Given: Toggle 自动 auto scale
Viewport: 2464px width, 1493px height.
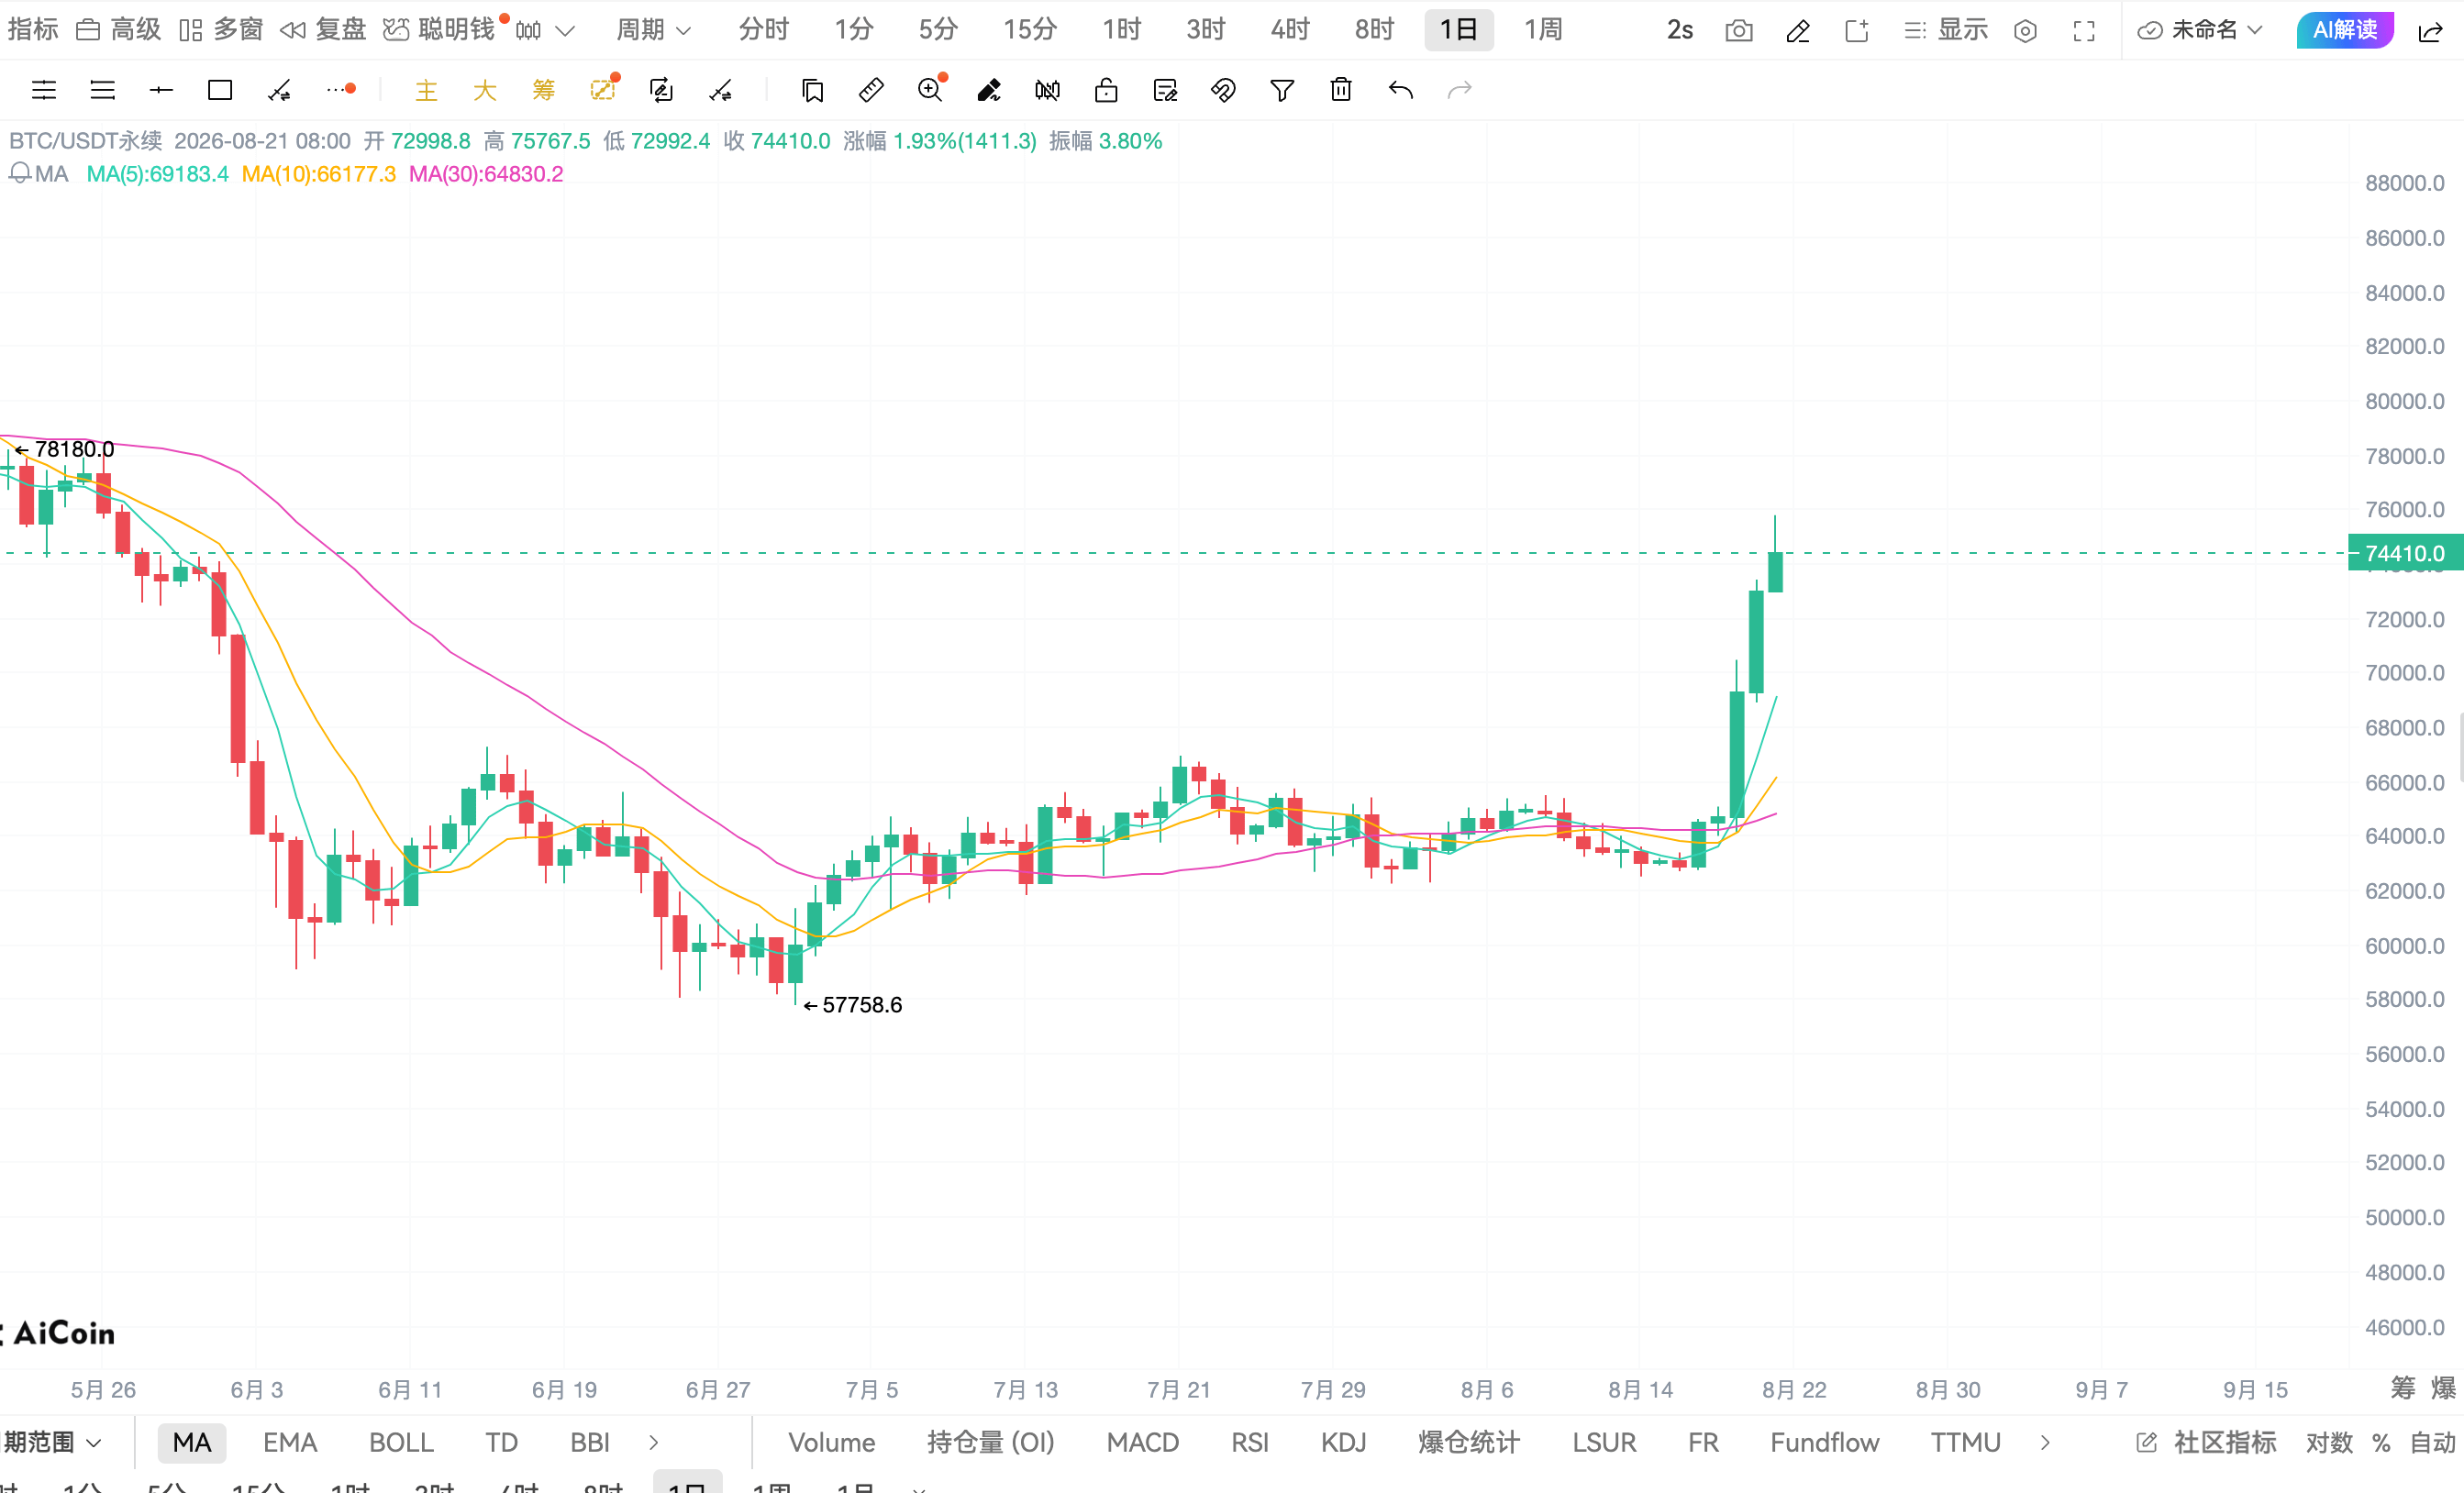Looking at the screenshot, I should (x=2433, y=1442).
